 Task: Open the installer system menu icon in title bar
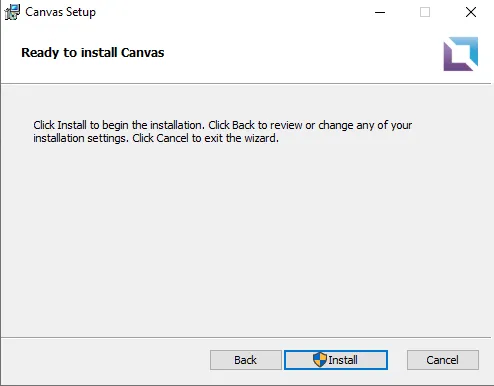point(12,12)
